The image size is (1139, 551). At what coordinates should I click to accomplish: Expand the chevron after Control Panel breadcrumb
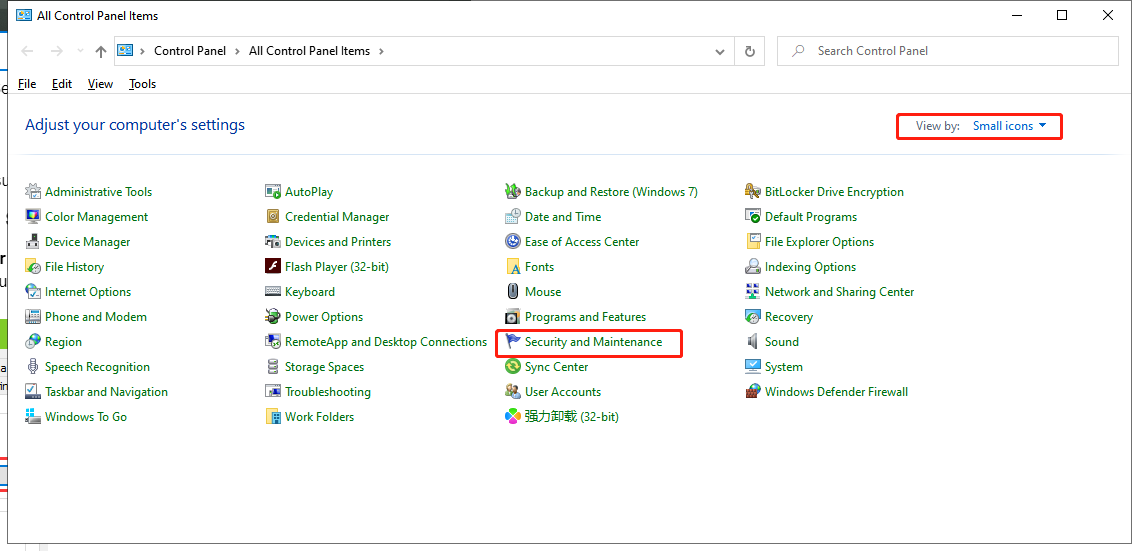click(237, 51)
